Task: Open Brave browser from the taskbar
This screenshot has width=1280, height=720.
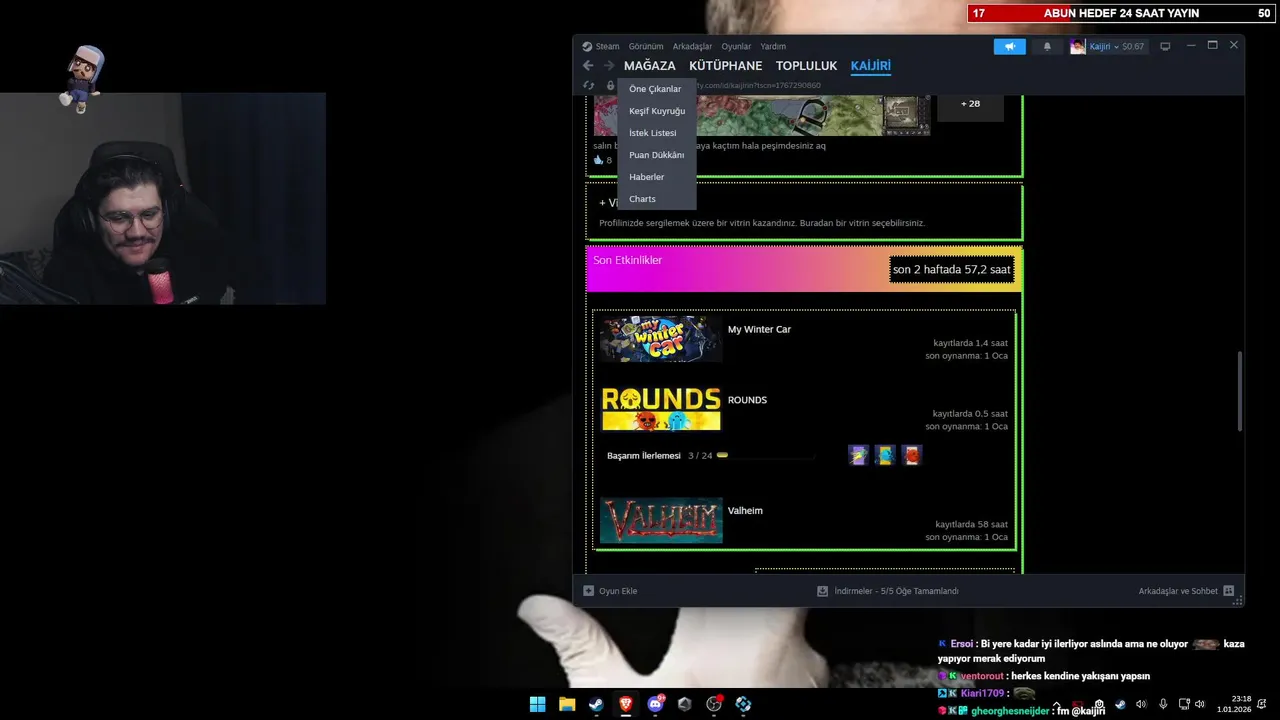Action: click(626, 704)
